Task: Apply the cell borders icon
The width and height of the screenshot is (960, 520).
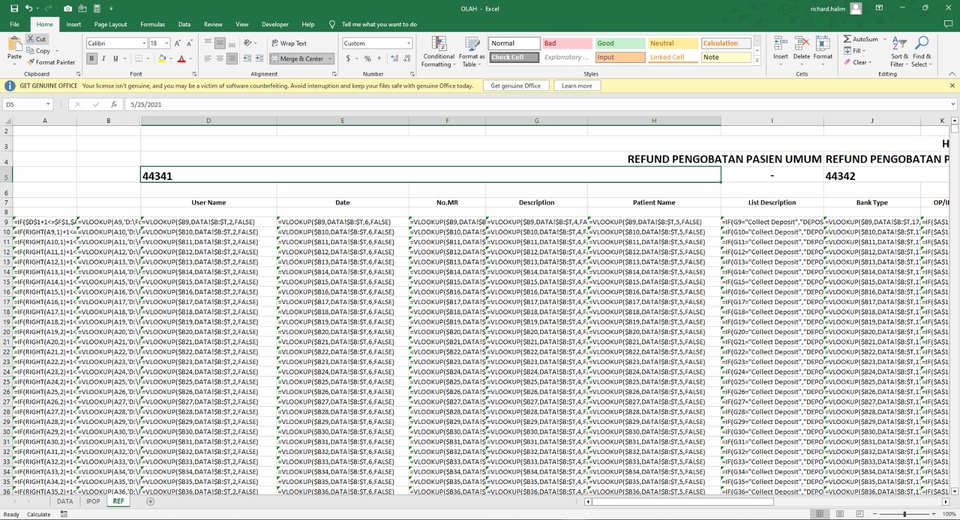Action: [x=139, y=59]
